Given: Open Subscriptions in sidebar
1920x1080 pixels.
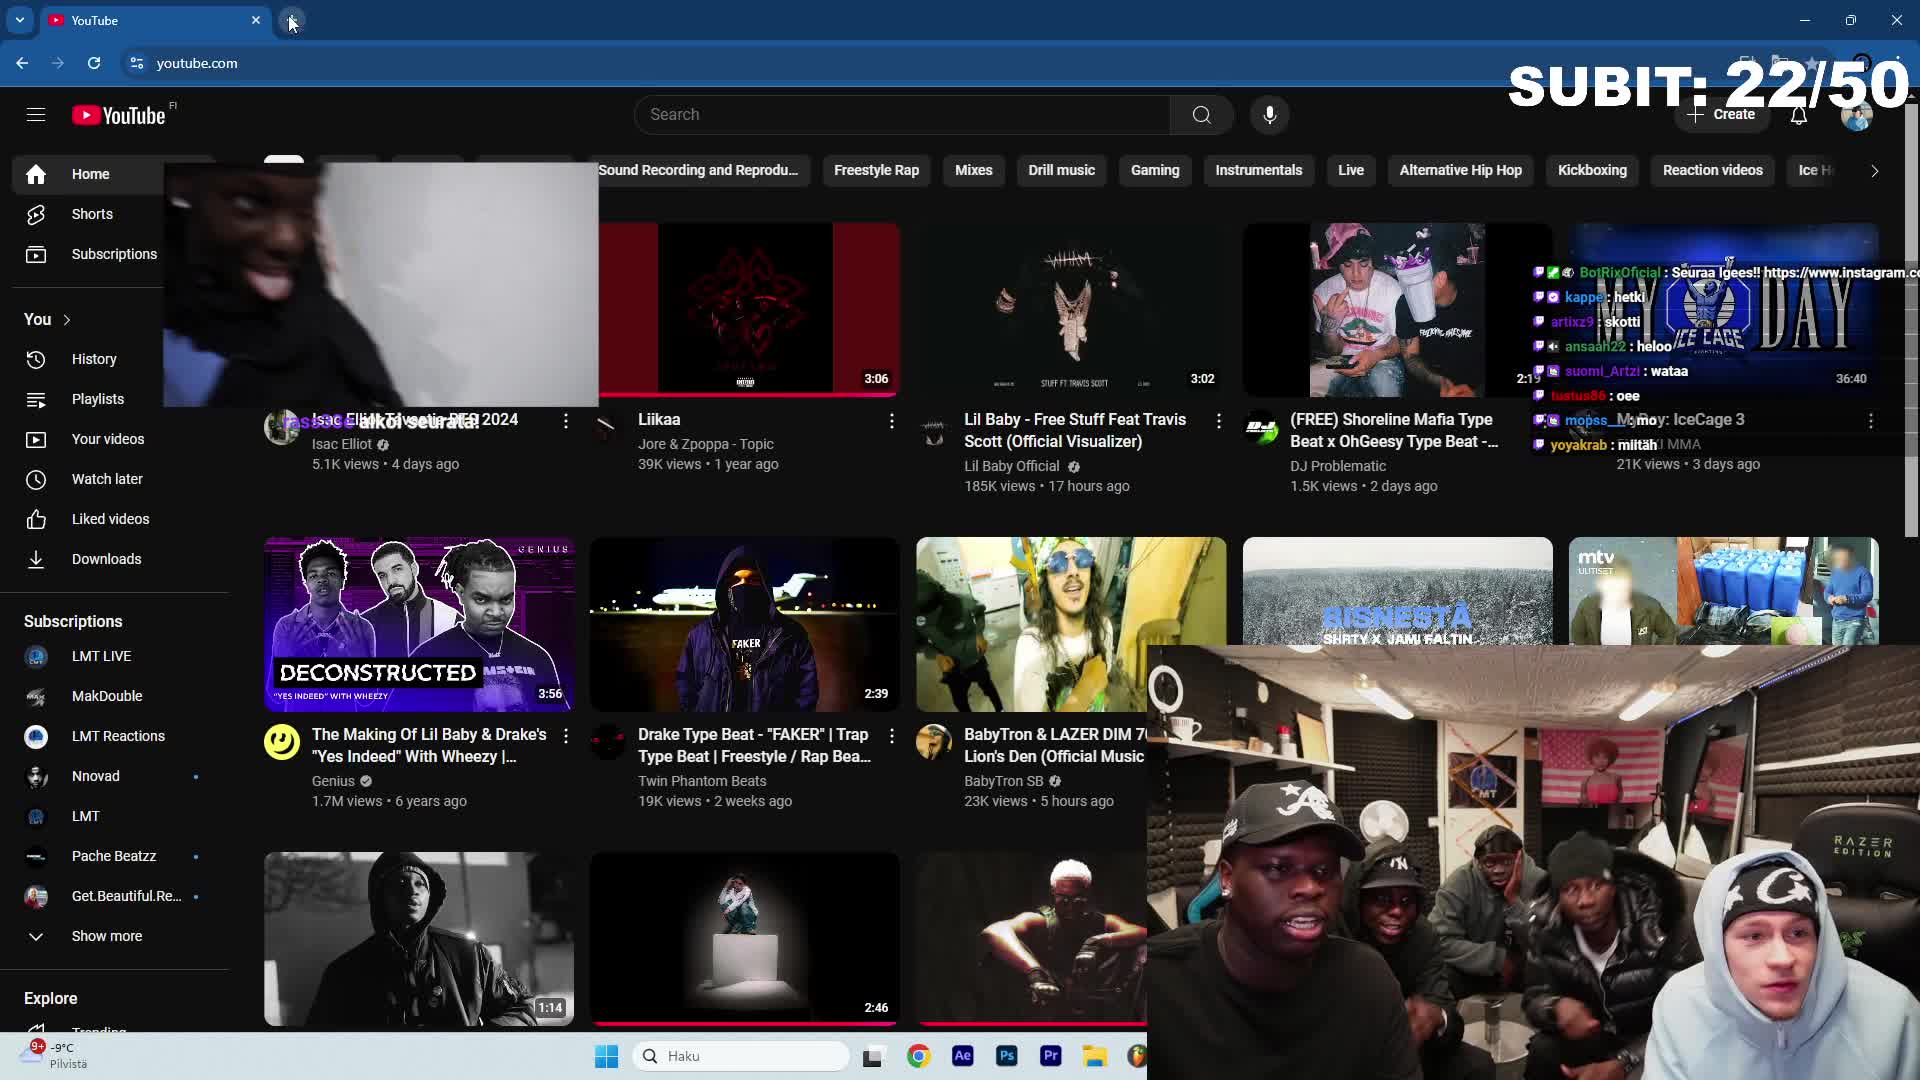Looking at the screenshot, I should point(114,254).
